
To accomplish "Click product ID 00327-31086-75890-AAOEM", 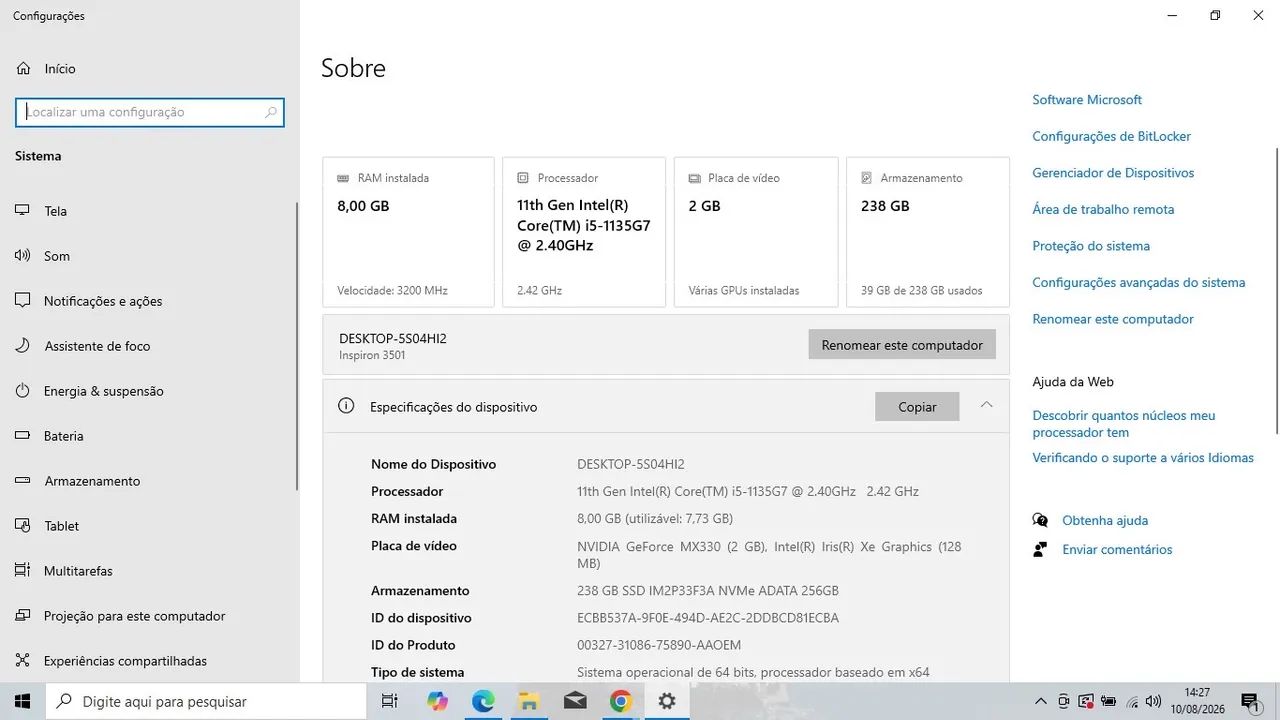I will (x=659, y=645).
